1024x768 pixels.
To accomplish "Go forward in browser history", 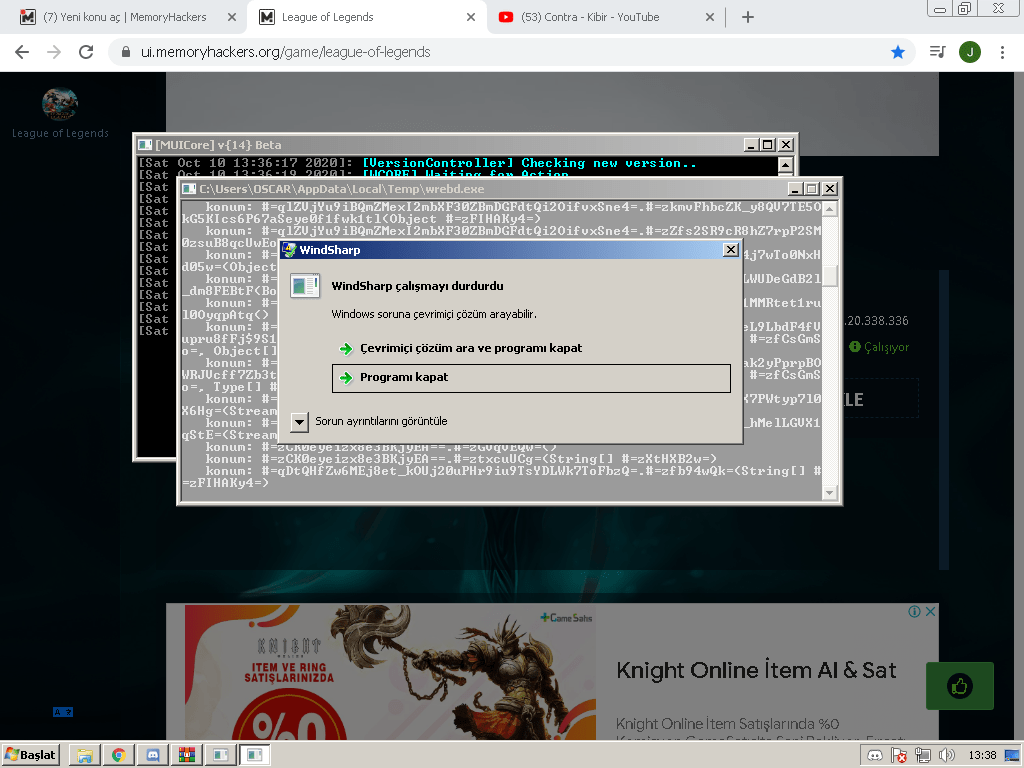I will [54, 52].
